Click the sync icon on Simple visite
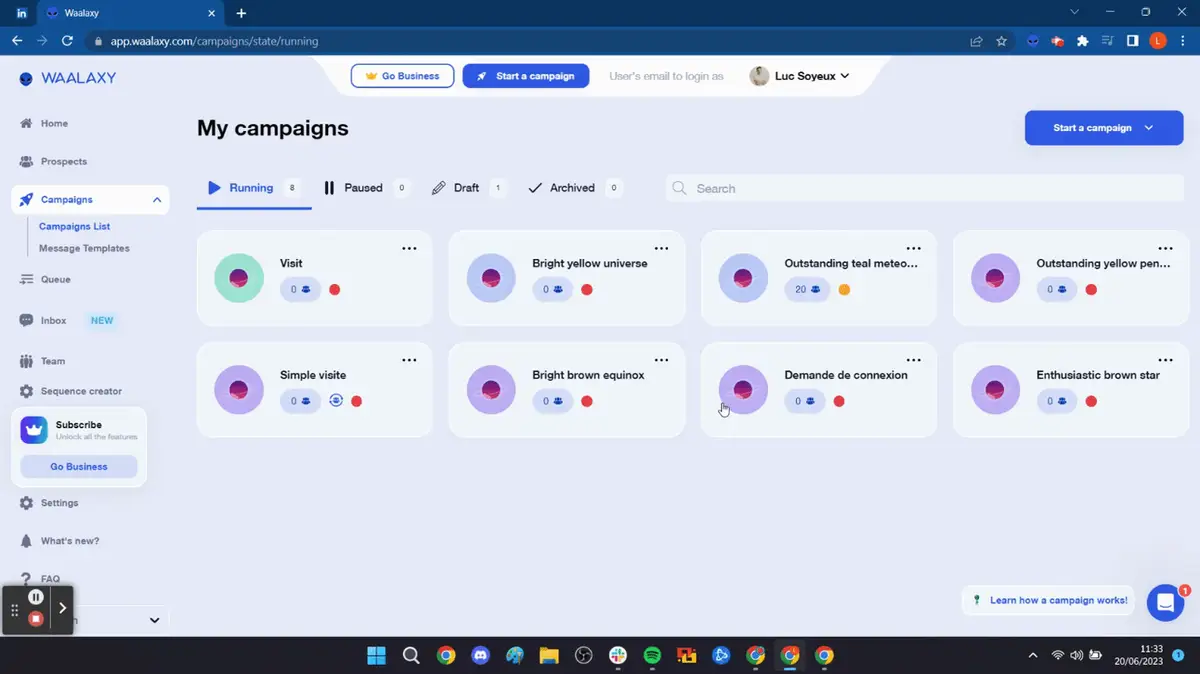This screenshot has height=674, width=1200. 336,401
